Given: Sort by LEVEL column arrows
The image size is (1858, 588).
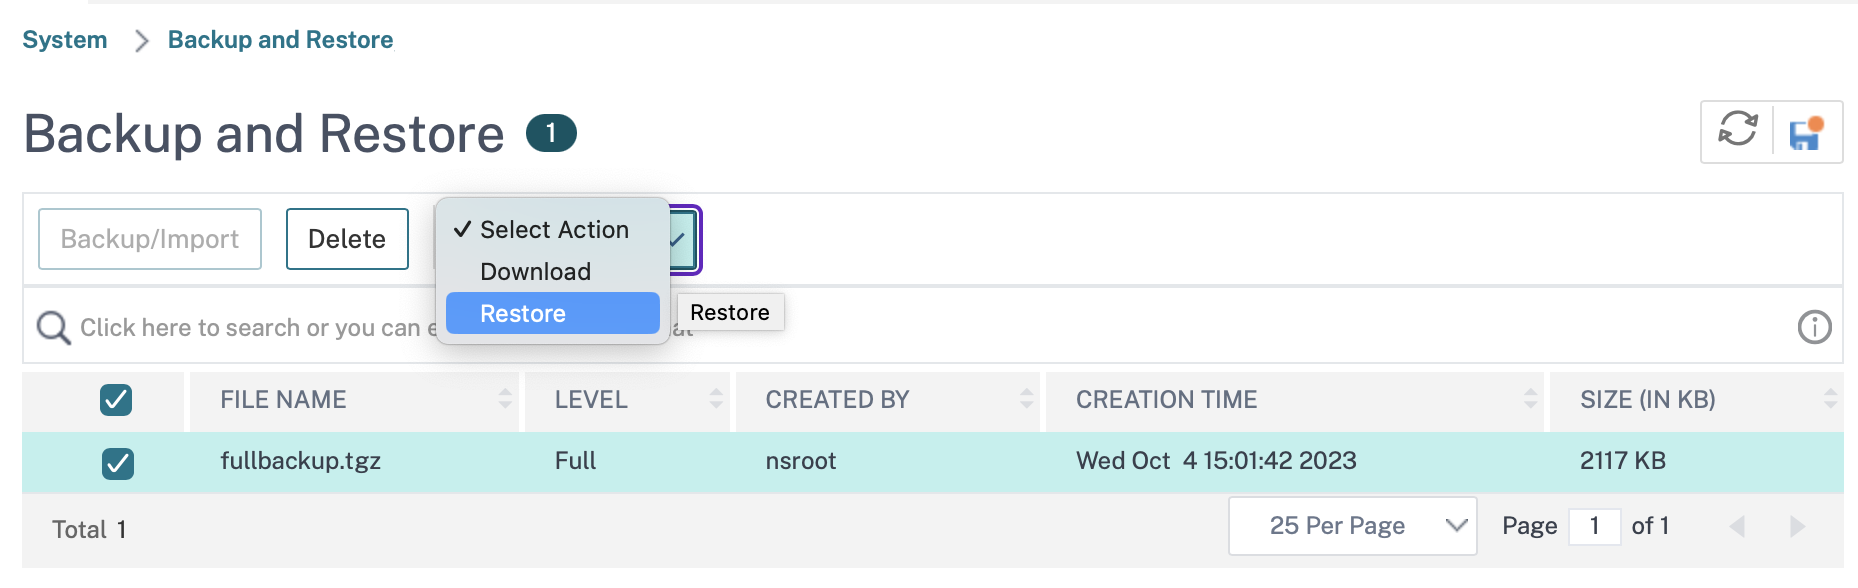Looking at the screenshot, I should tap(716, 399).
